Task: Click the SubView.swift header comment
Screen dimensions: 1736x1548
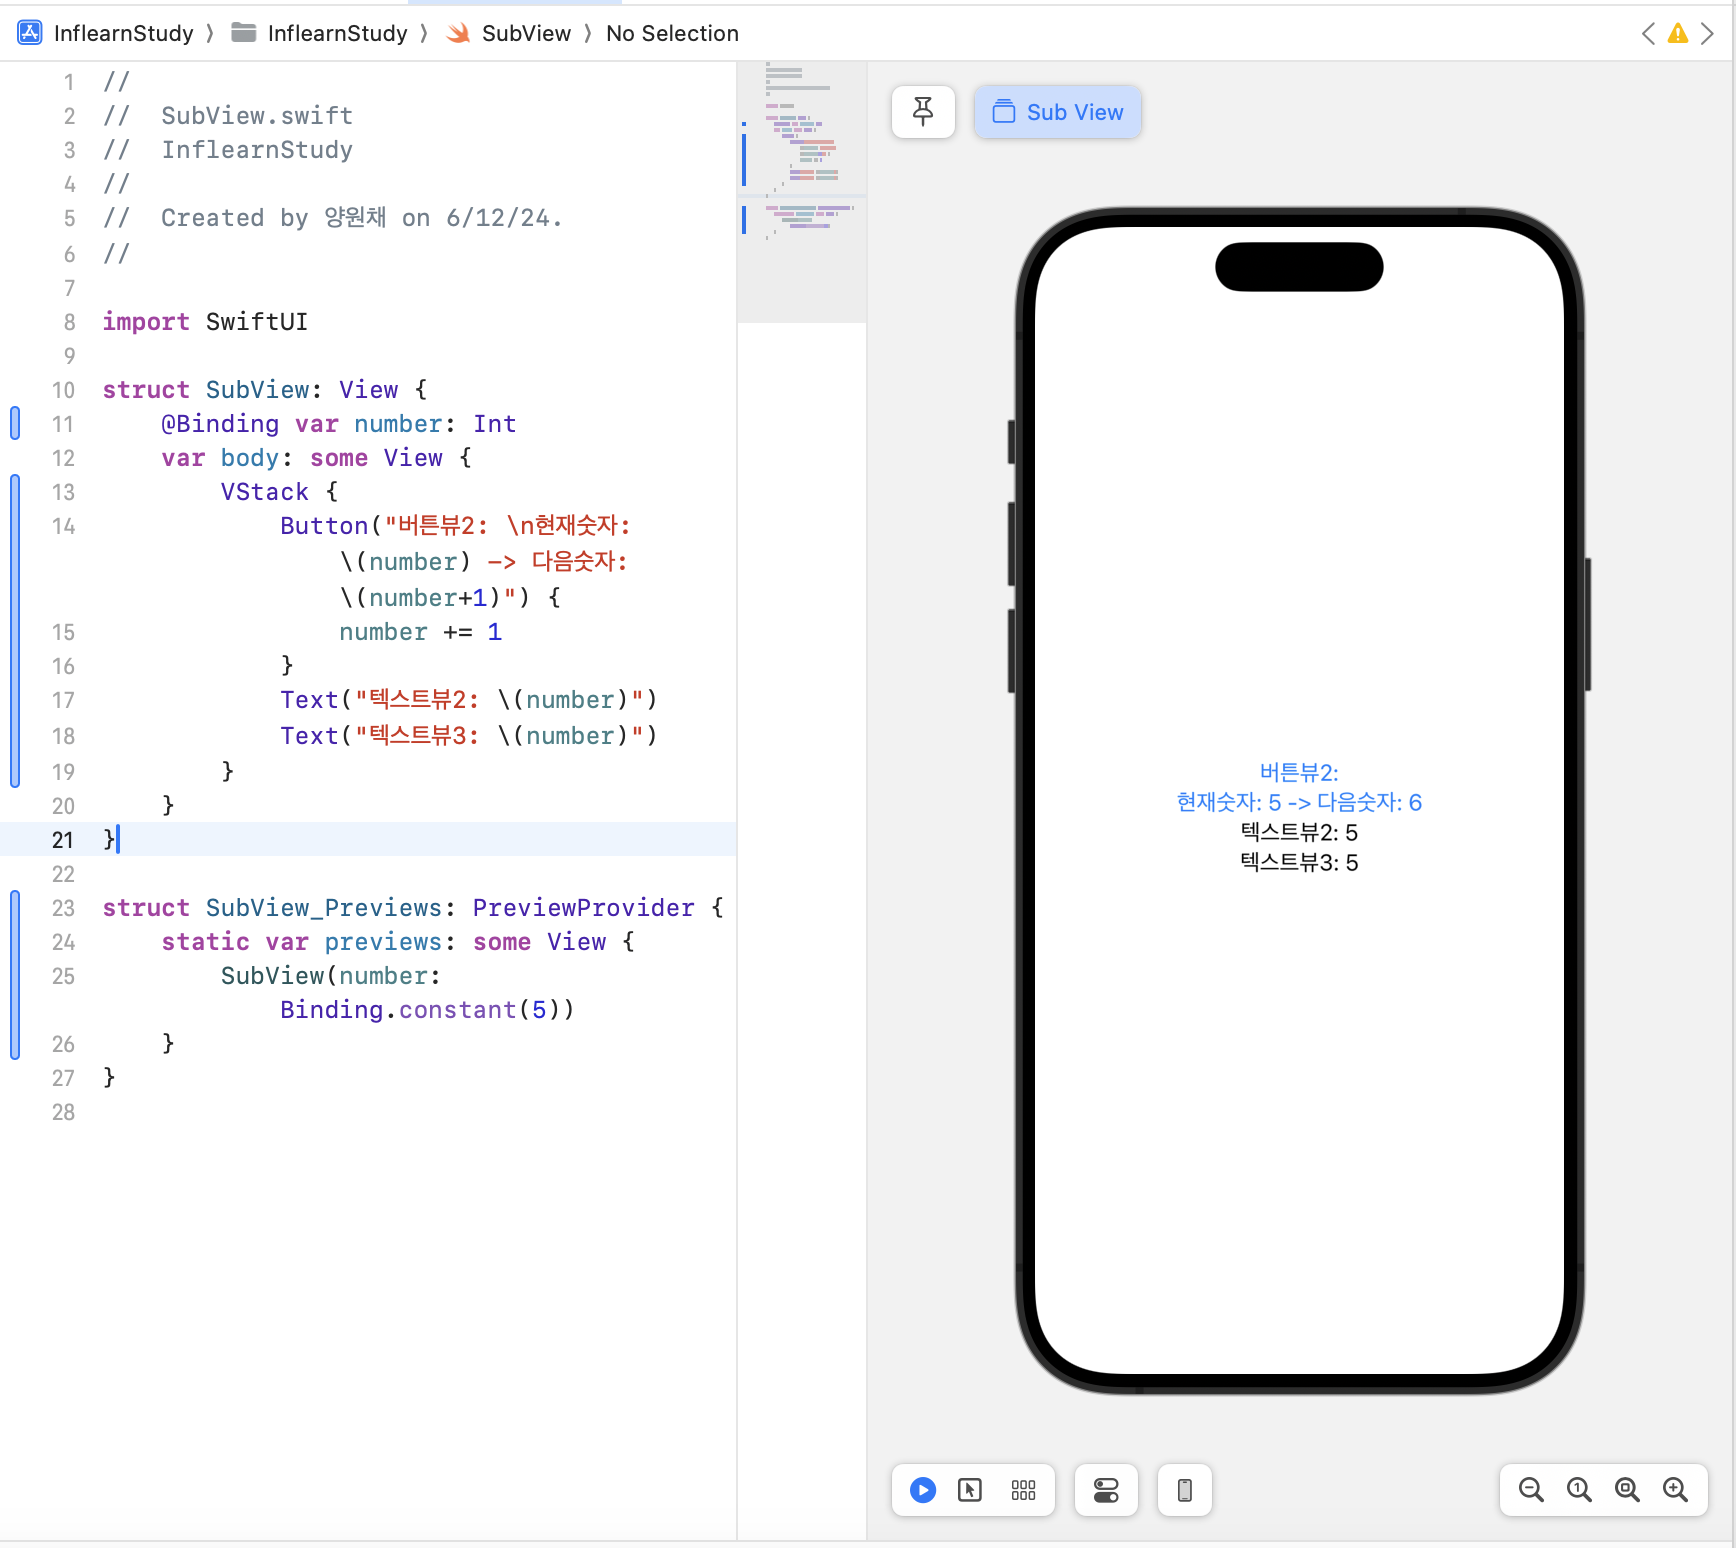Action: click(228, 115)
